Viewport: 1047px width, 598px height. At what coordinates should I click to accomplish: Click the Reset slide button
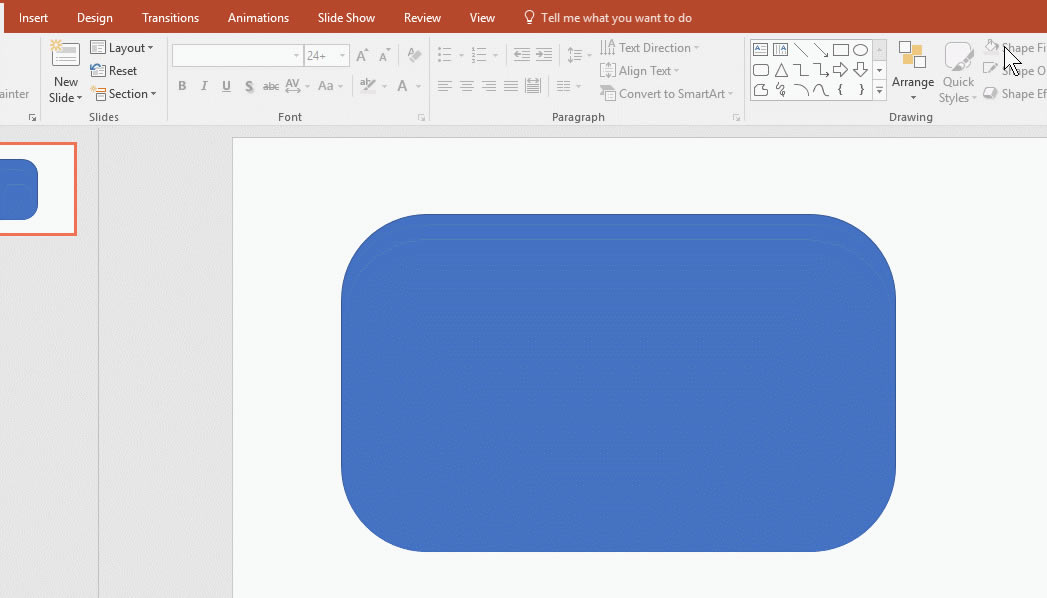click(114, 71)
